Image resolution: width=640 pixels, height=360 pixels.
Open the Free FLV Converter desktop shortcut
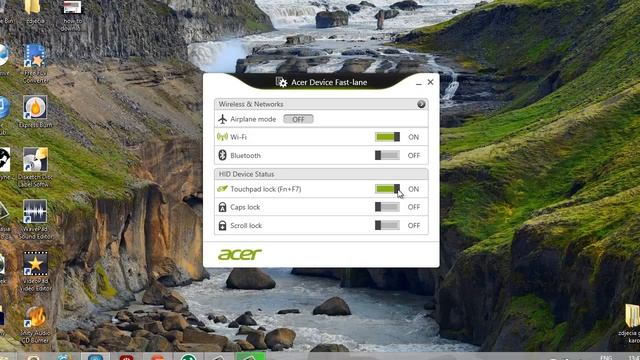(x=35, y=64)
